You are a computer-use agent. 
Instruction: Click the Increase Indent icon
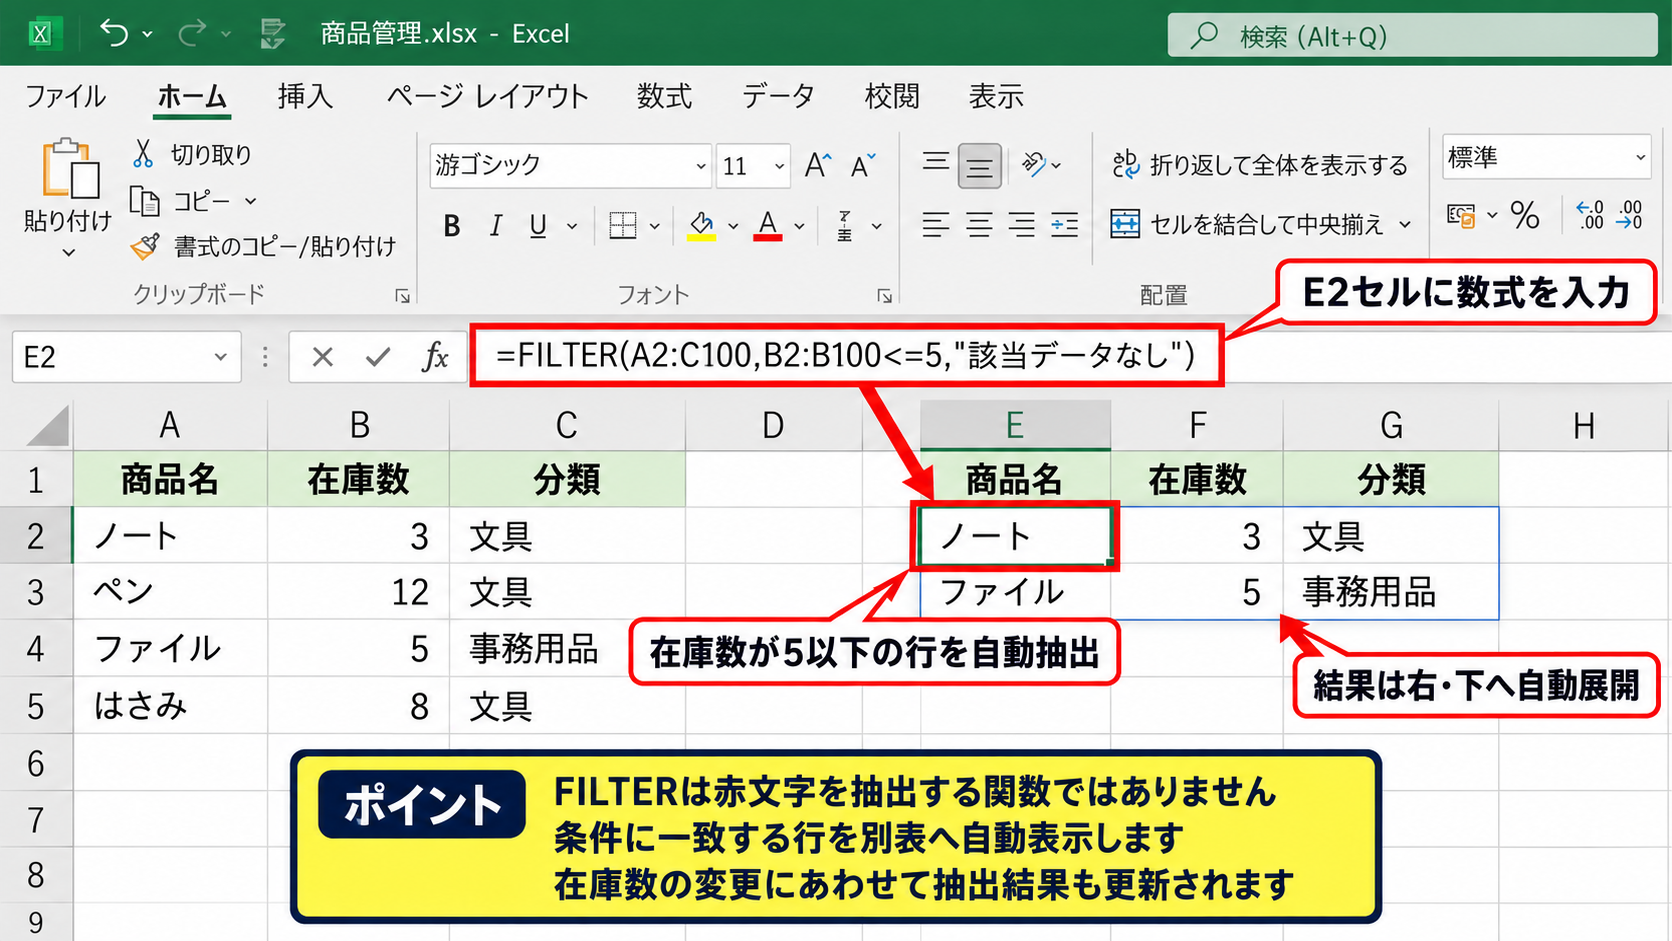tap(1065, 225)
